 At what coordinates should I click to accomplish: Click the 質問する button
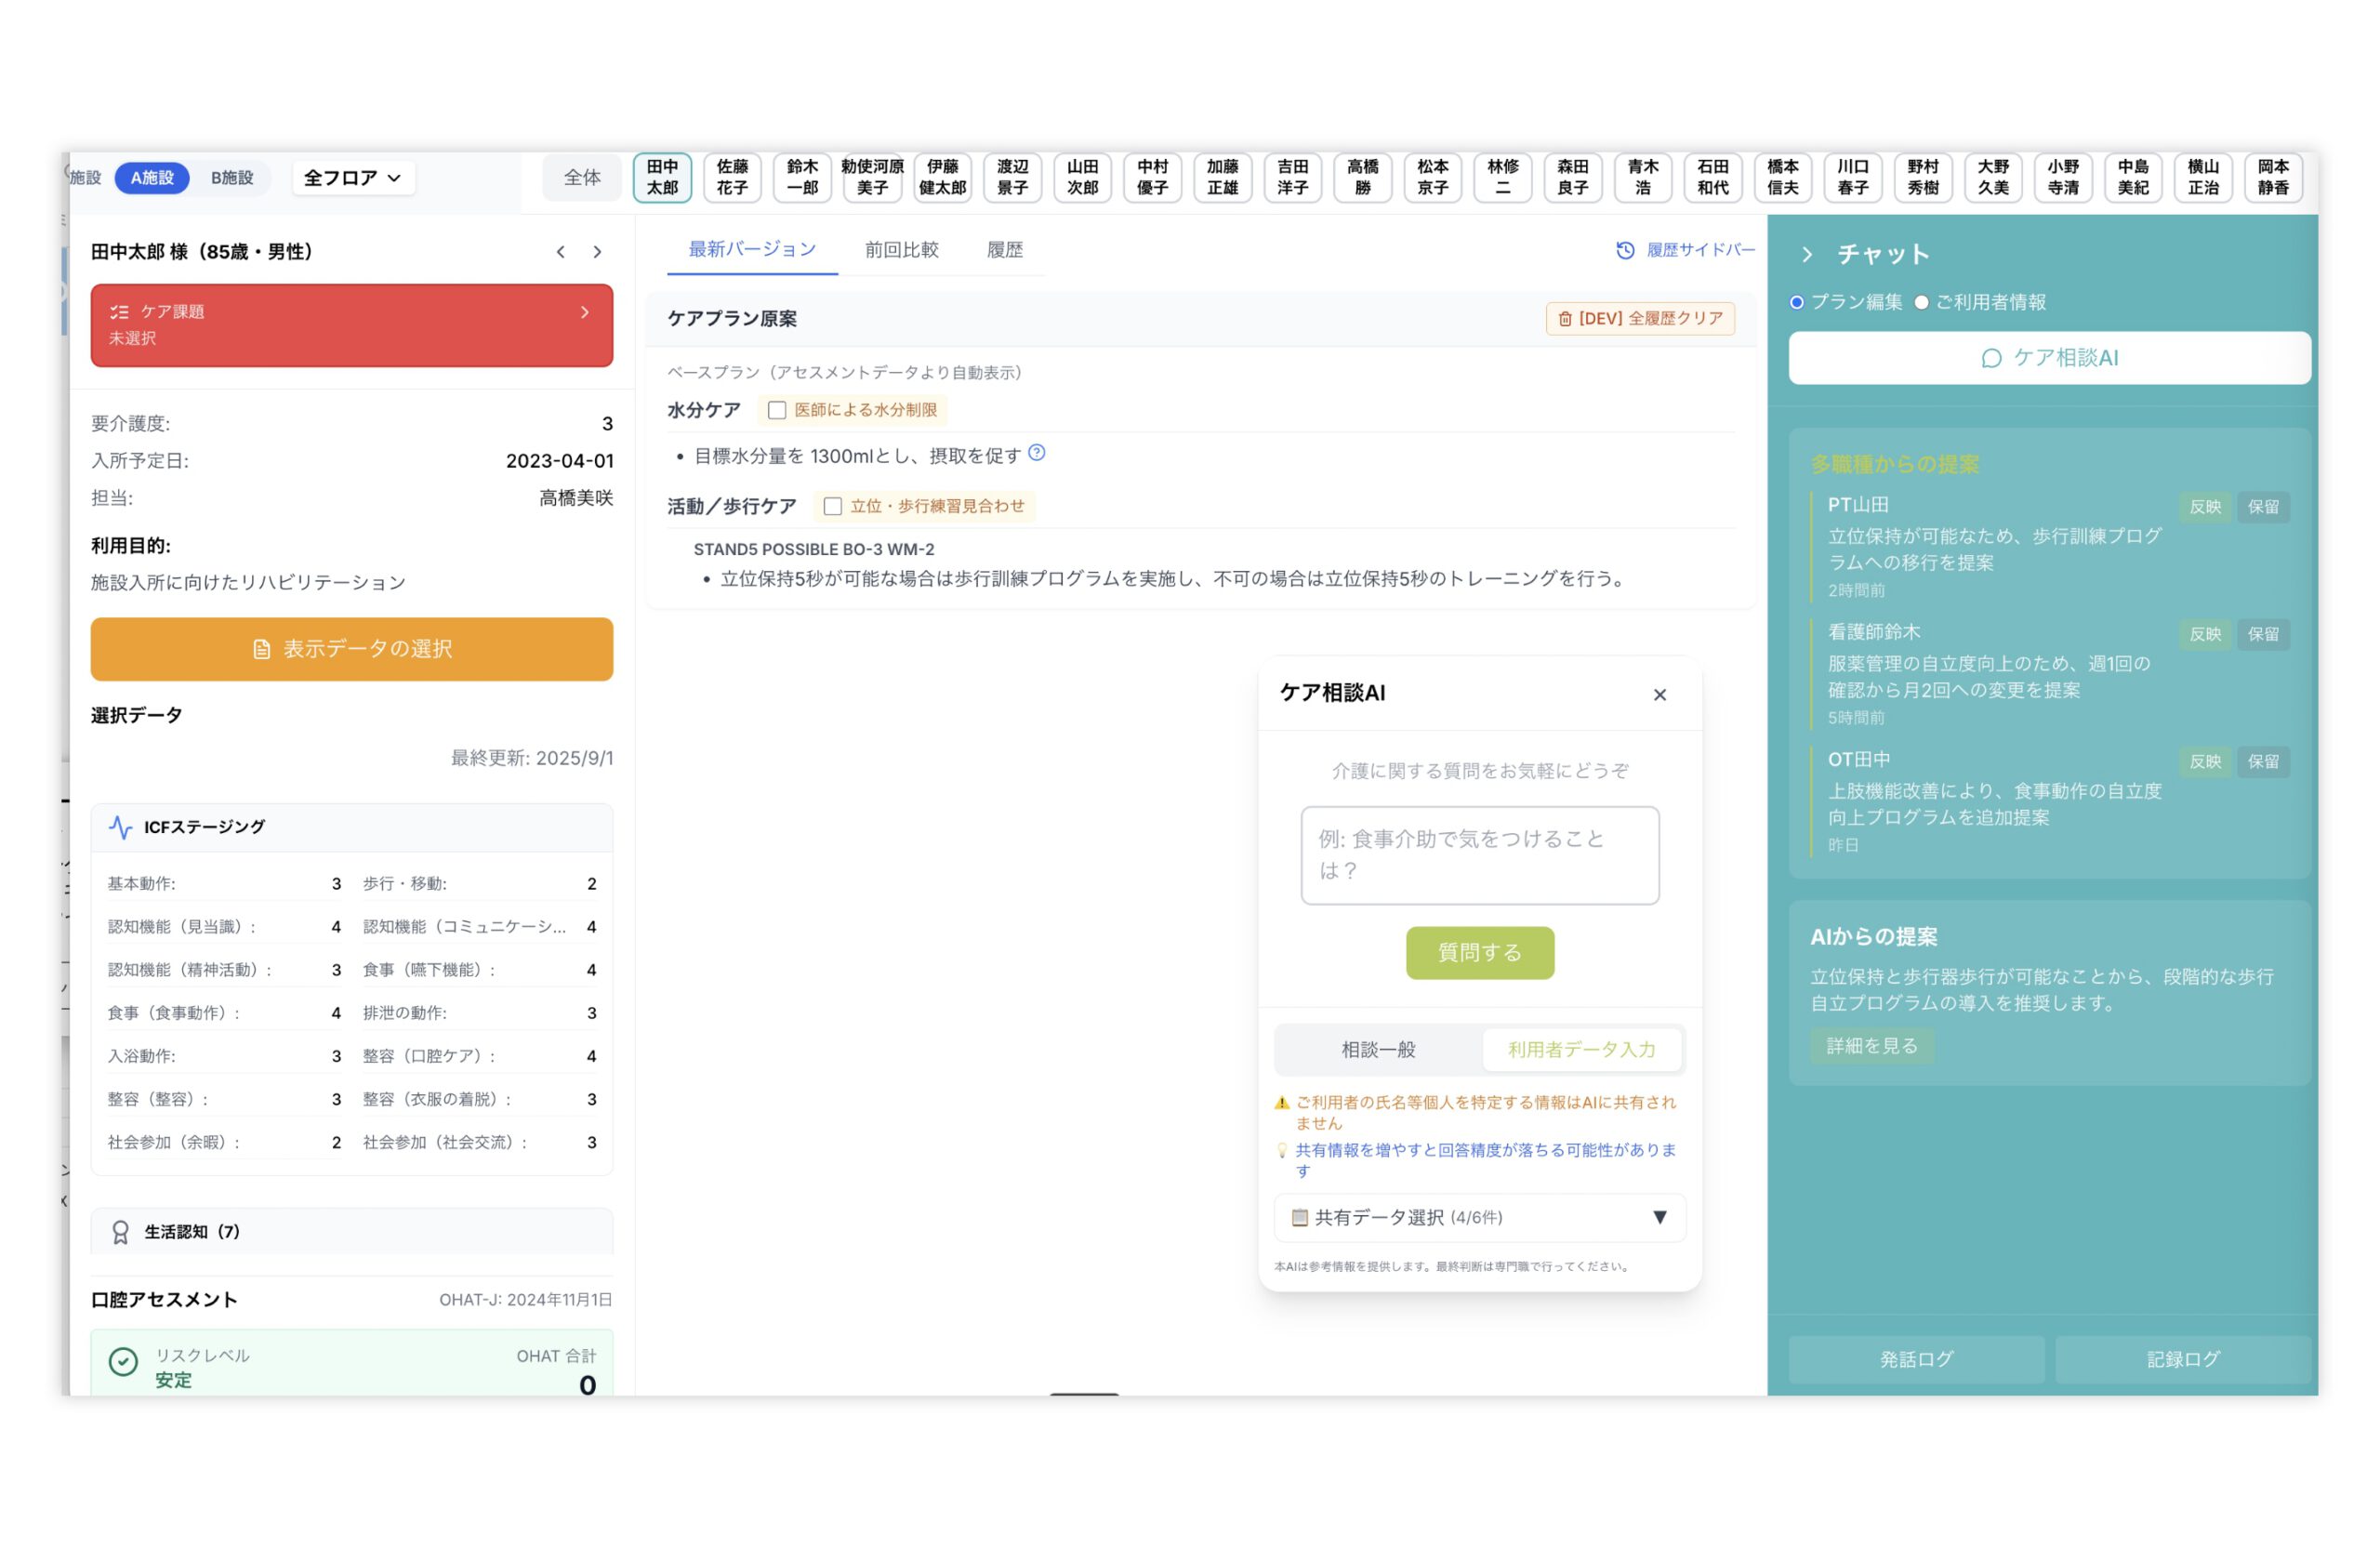1480,953
